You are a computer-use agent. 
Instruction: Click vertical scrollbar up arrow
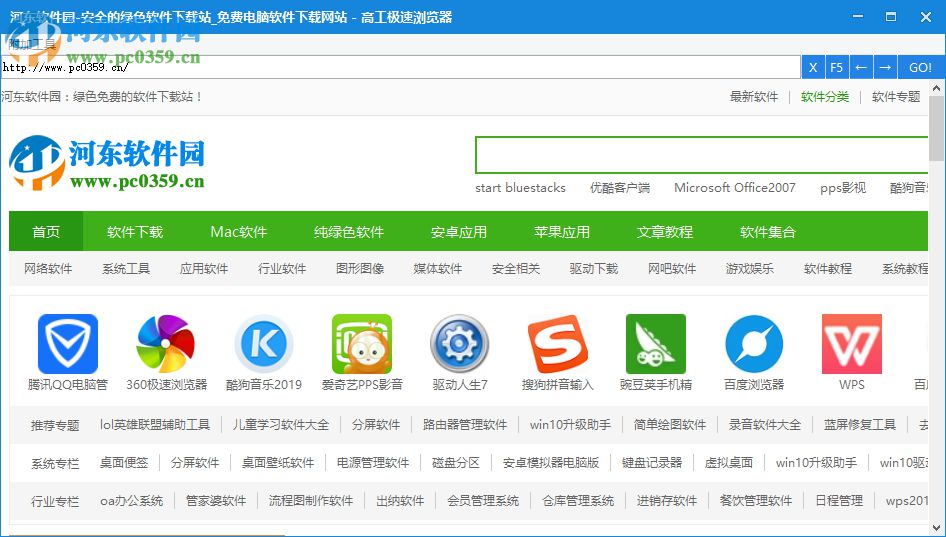[x=936, y=88]
